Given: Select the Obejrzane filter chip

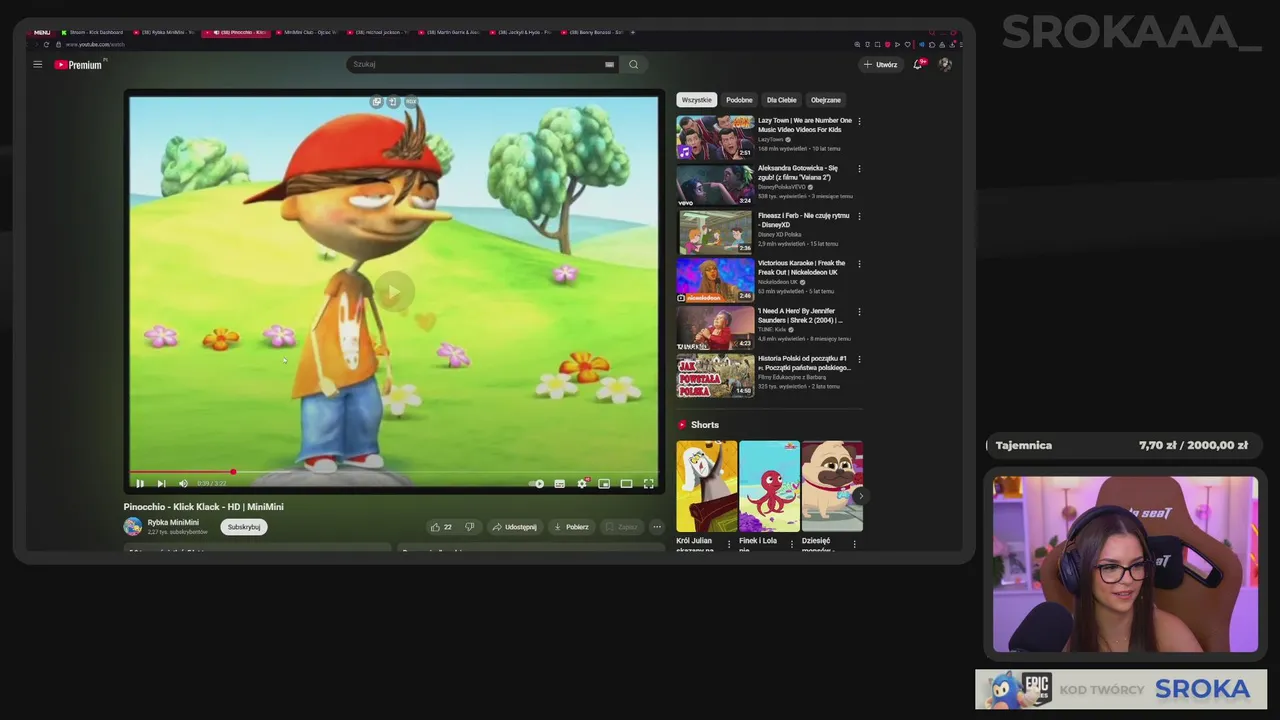Looking at the screenshot, I should click(x=826, y=100).
